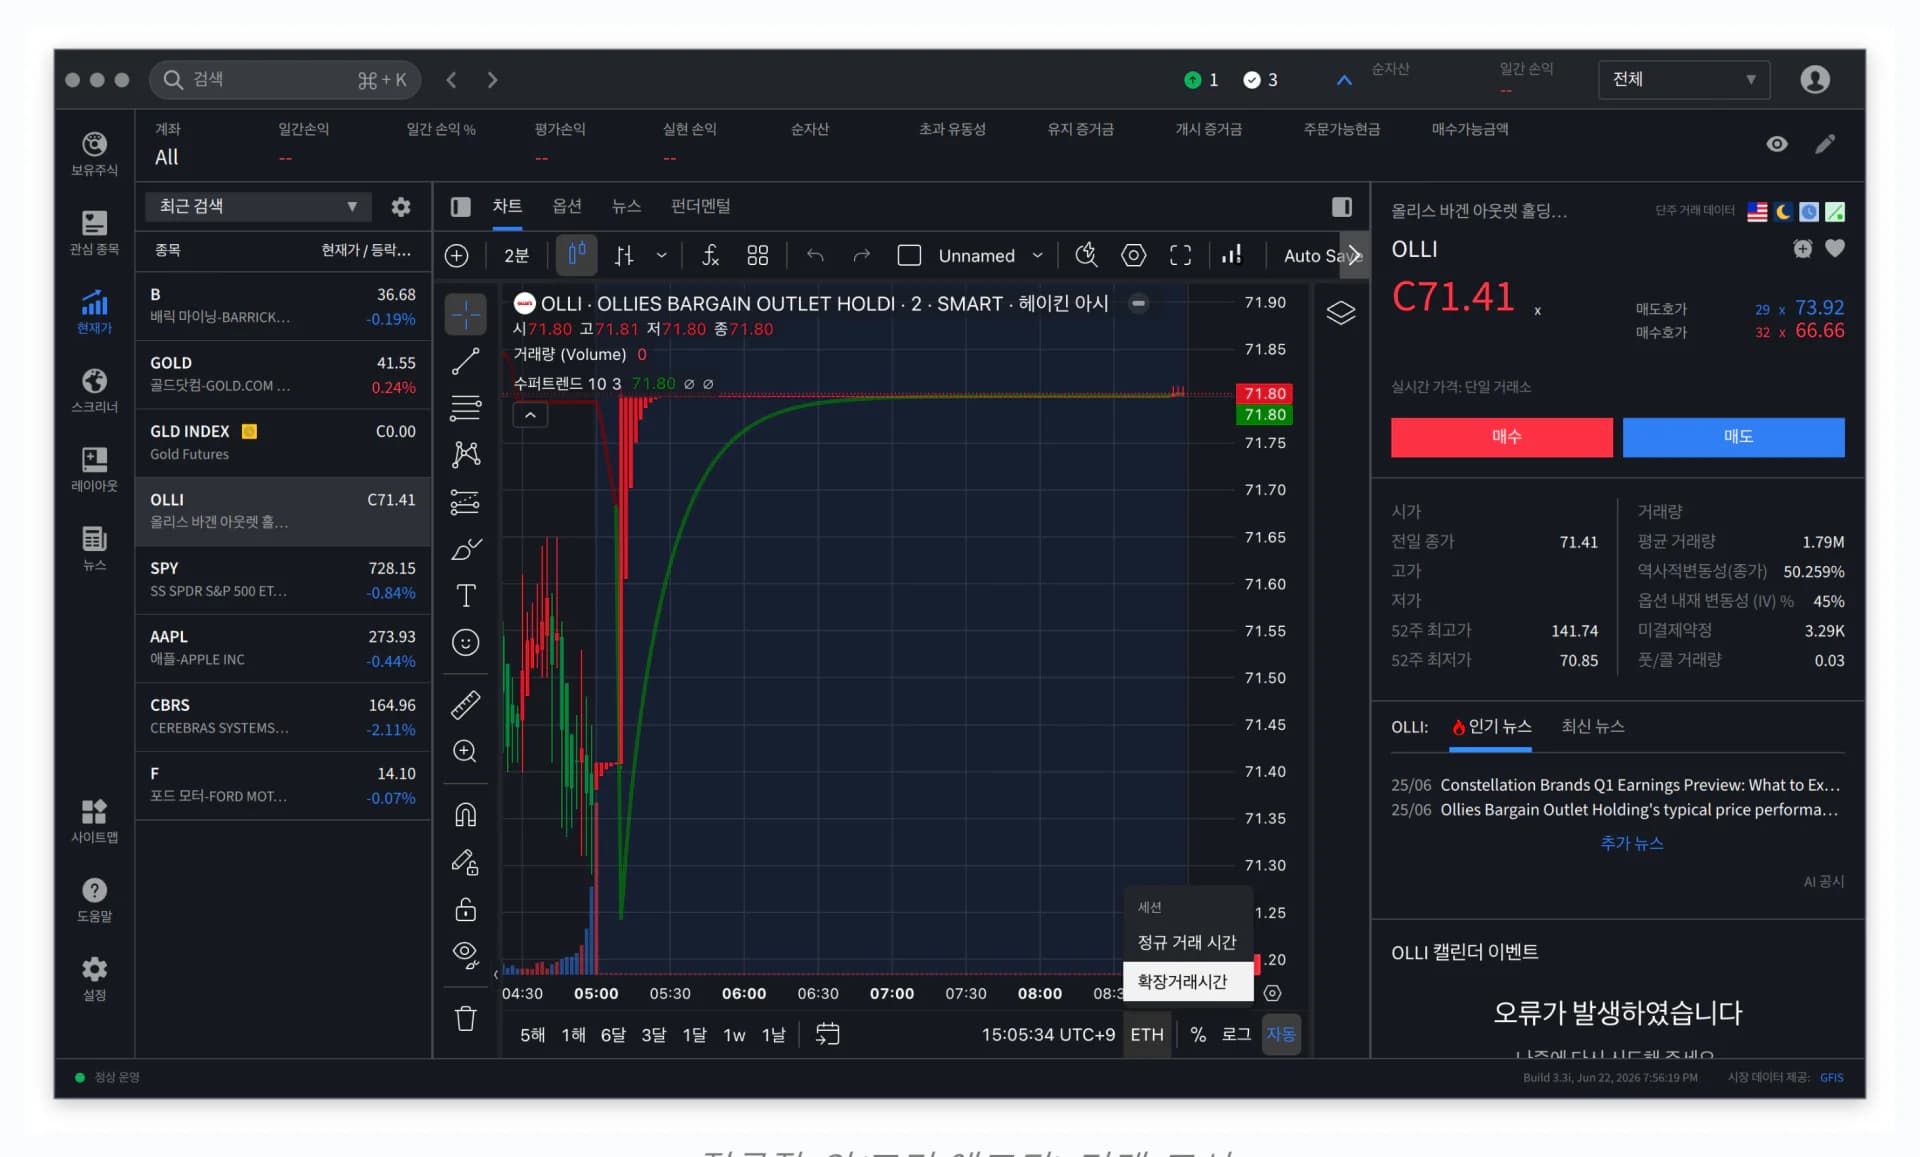
Task: Open the Constellation Brands Q1 Earnings headline
Action: pyautogui.click(x=1640, y=785)
